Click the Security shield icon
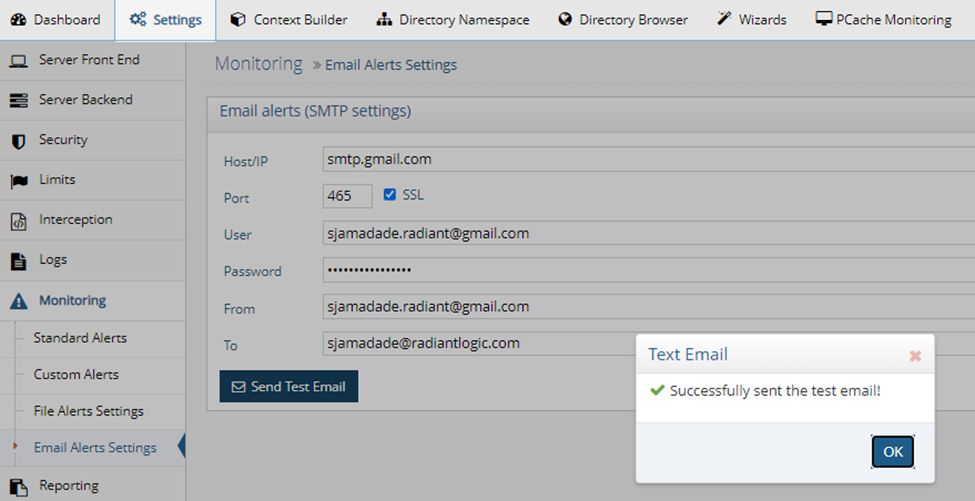 pyautogui.click(x=19, y=142)
